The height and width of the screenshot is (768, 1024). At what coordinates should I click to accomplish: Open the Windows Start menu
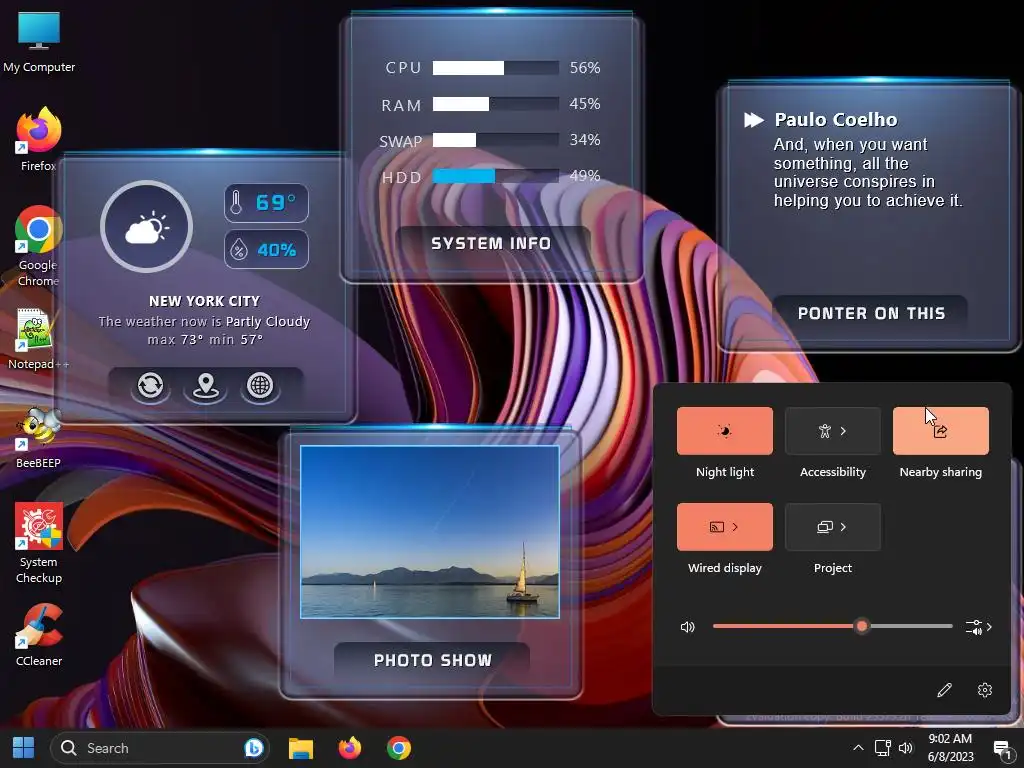click(x=24, y=748)
